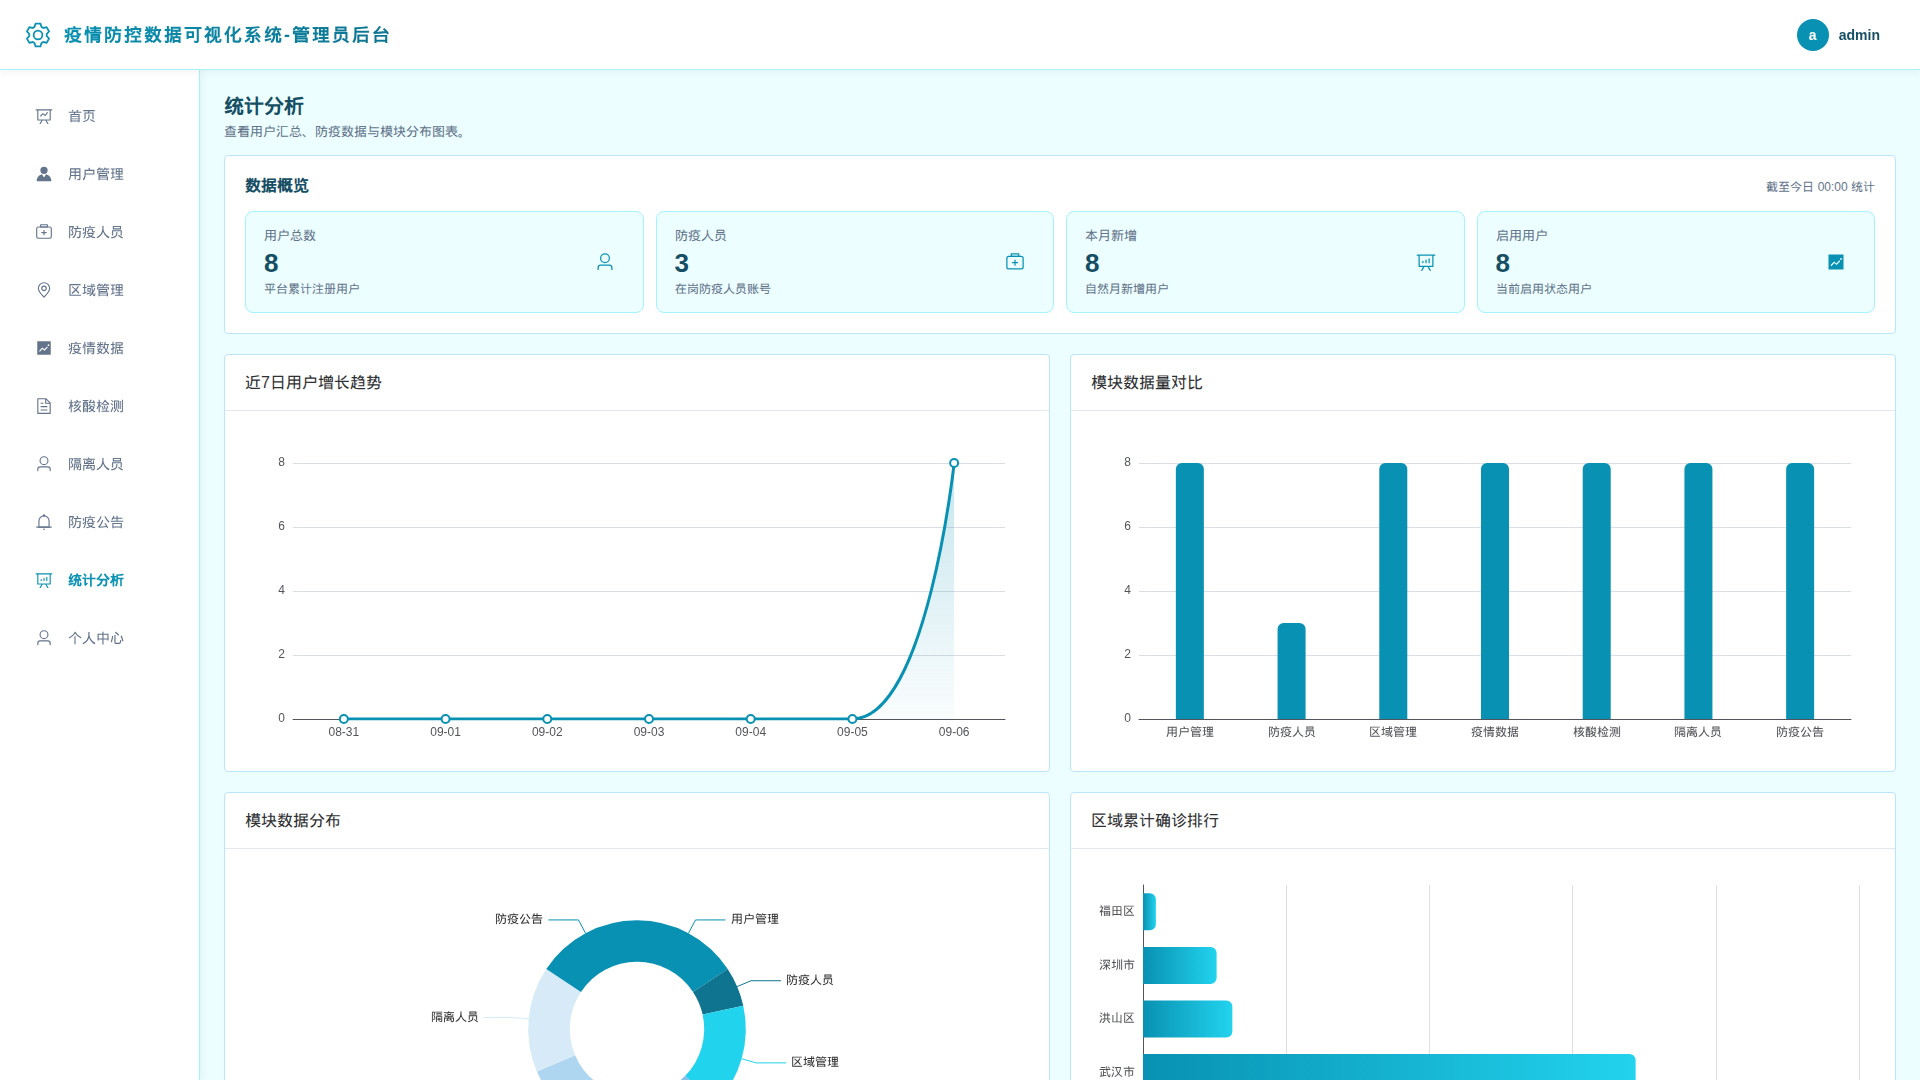The image size is (1920, 1080).
Task: Click the 防疫人员 label on donut chart
Action: click(810, 980)
